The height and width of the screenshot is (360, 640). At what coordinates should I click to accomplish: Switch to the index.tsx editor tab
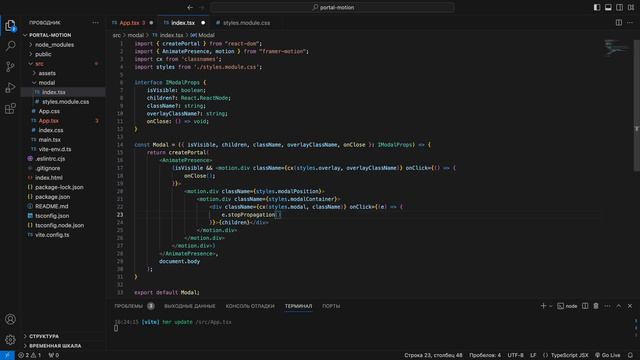click(183, 23)
